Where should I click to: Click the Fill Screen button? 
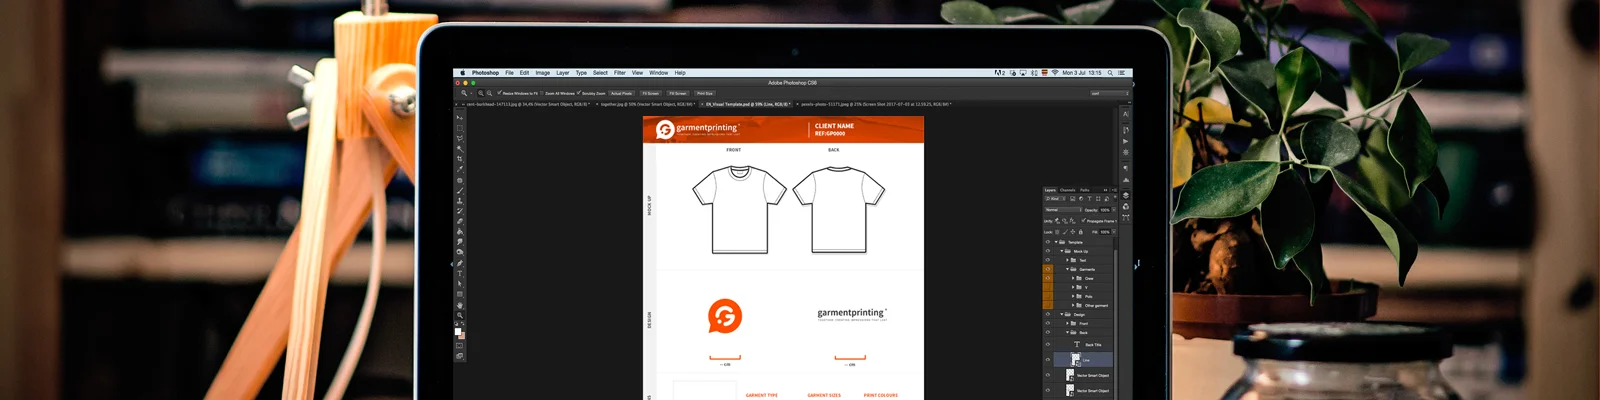coord(678,93)
